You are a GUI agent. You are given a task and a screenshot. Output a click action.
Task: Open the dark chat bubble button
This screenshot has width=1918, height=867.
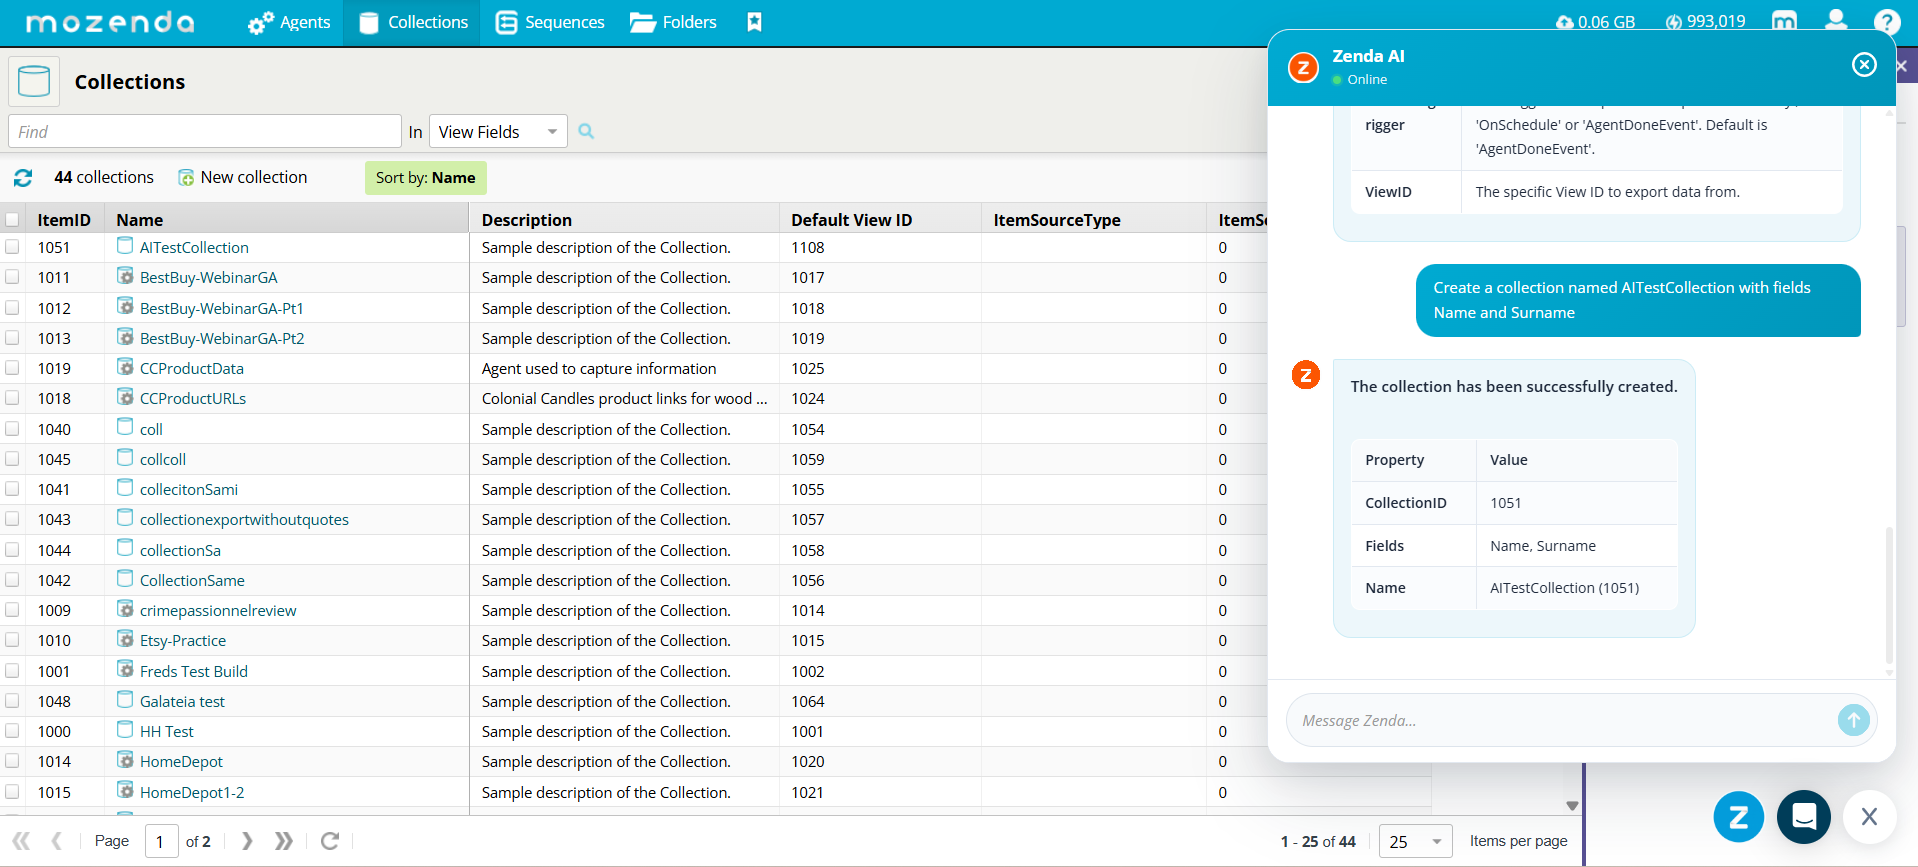pyautogui.click(x=1803, y=817)
